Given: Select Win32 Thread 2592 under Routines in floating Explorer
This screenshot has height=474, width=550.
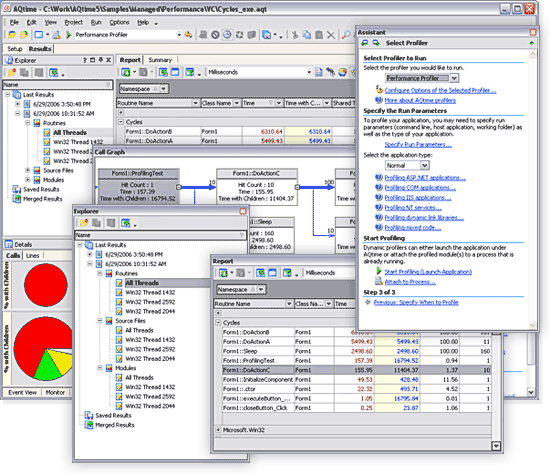Looking at the screenshot, I should click(x=150, y=302).
